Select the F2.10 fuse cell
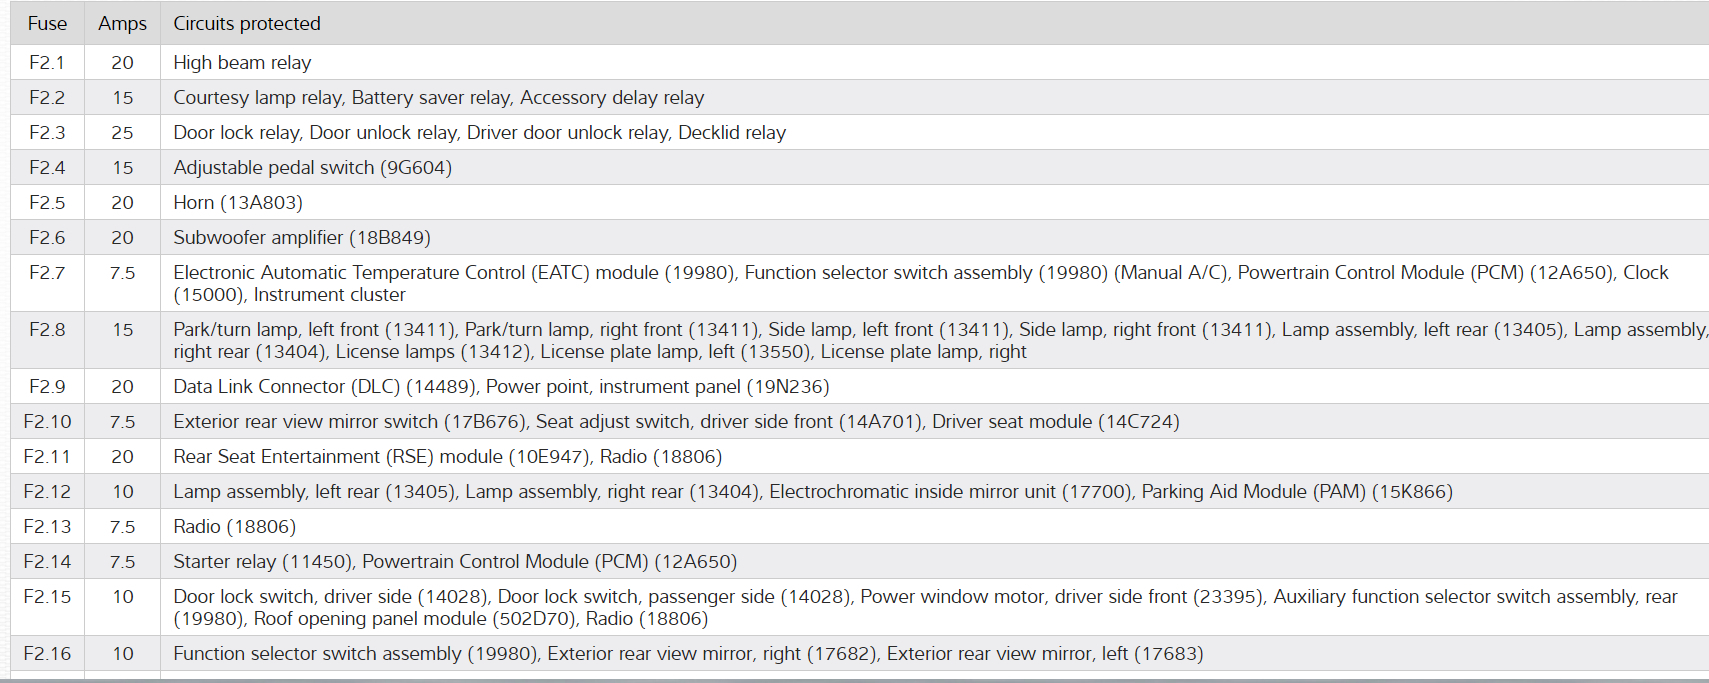 click(47, 421)
